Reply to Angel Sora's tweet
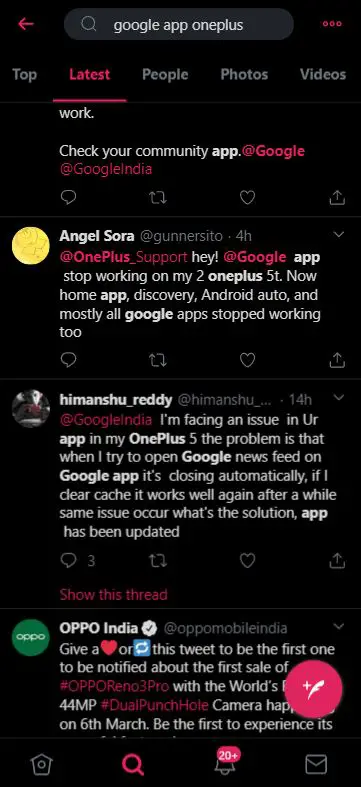The width and height of the screenshot is (361, 787). click(68, 359)
